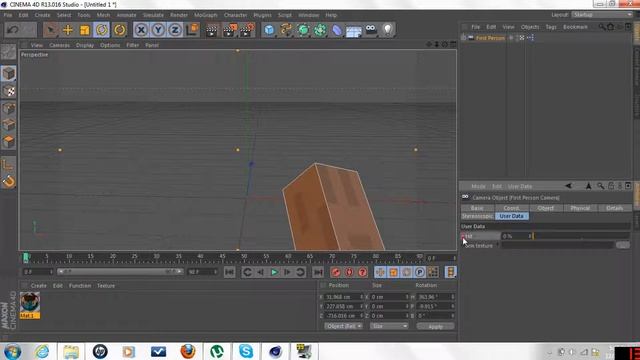Open the array modeling objects icon
640x360 pixels.
(320, 30)
